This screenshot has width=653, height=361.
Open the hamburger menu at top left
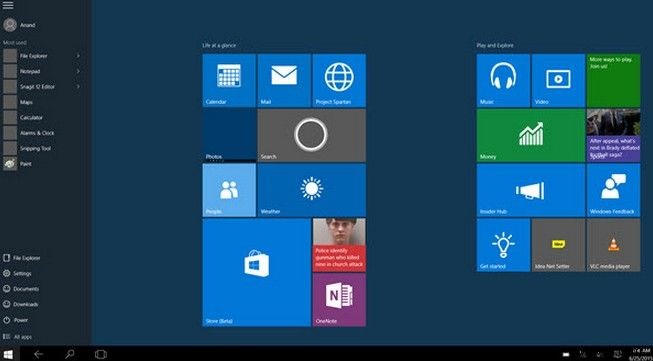click(x=8, y=5)
